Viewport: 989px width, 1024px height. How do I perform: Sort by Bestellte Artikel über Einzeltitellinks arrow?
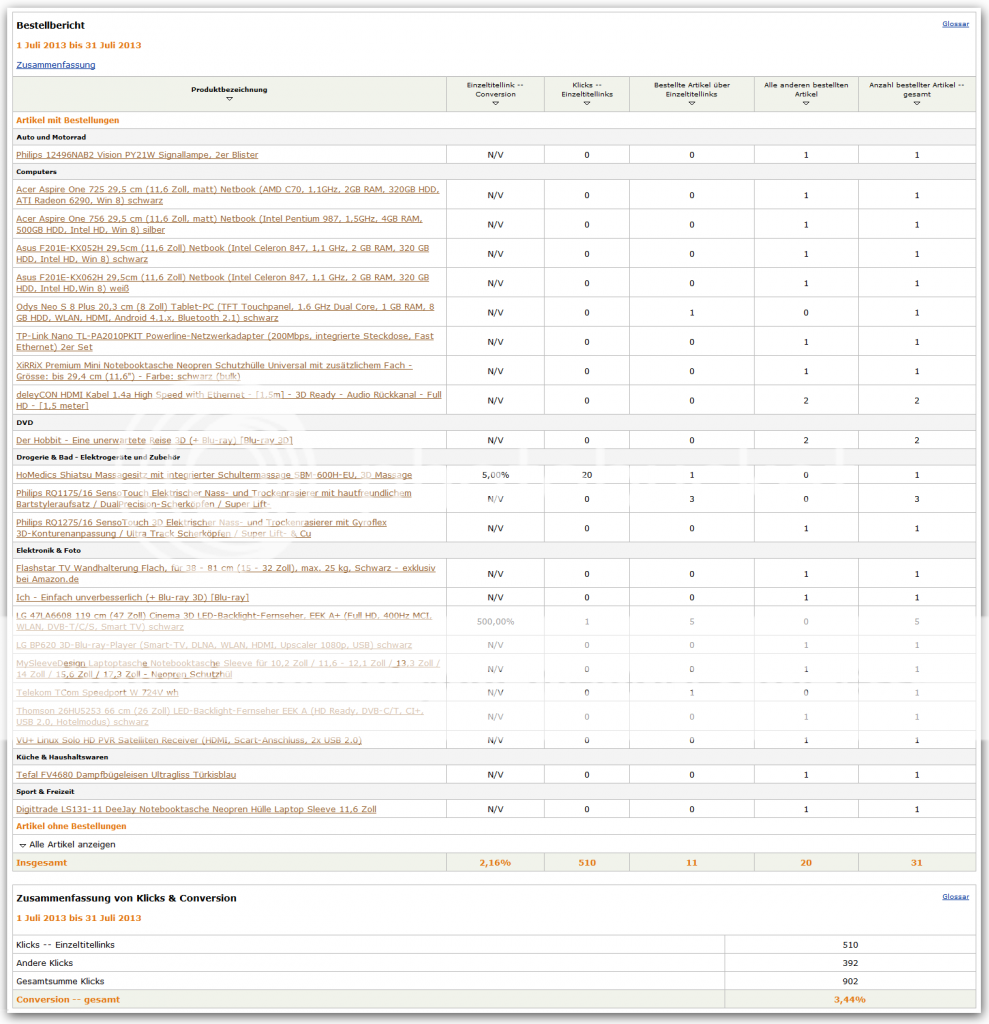click(691, 103)
